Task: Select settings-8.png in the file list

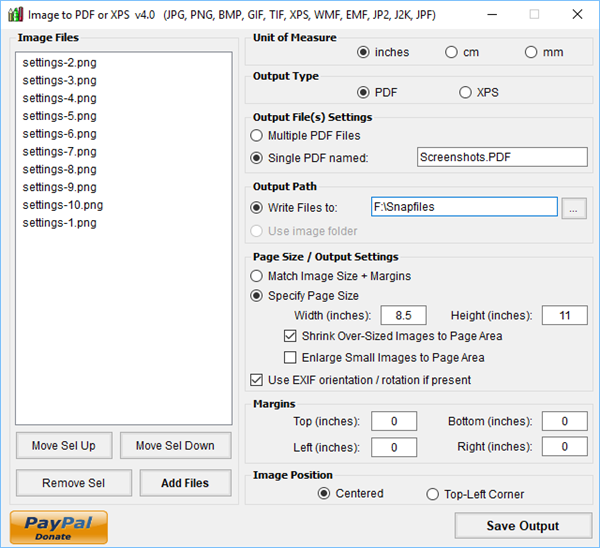Action: pyautogui.click(x=59, y=169)
